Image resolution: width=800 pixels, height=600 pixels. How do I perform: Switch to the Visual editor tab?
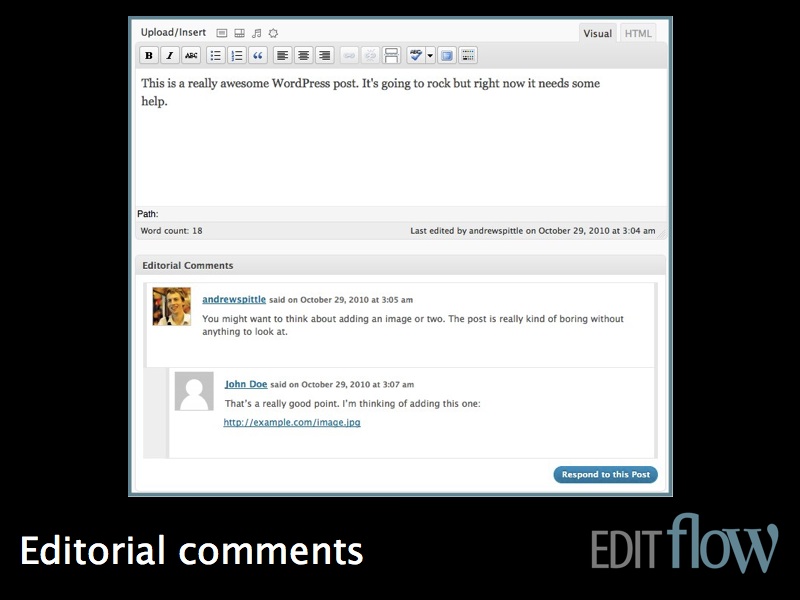pos(597,33)
